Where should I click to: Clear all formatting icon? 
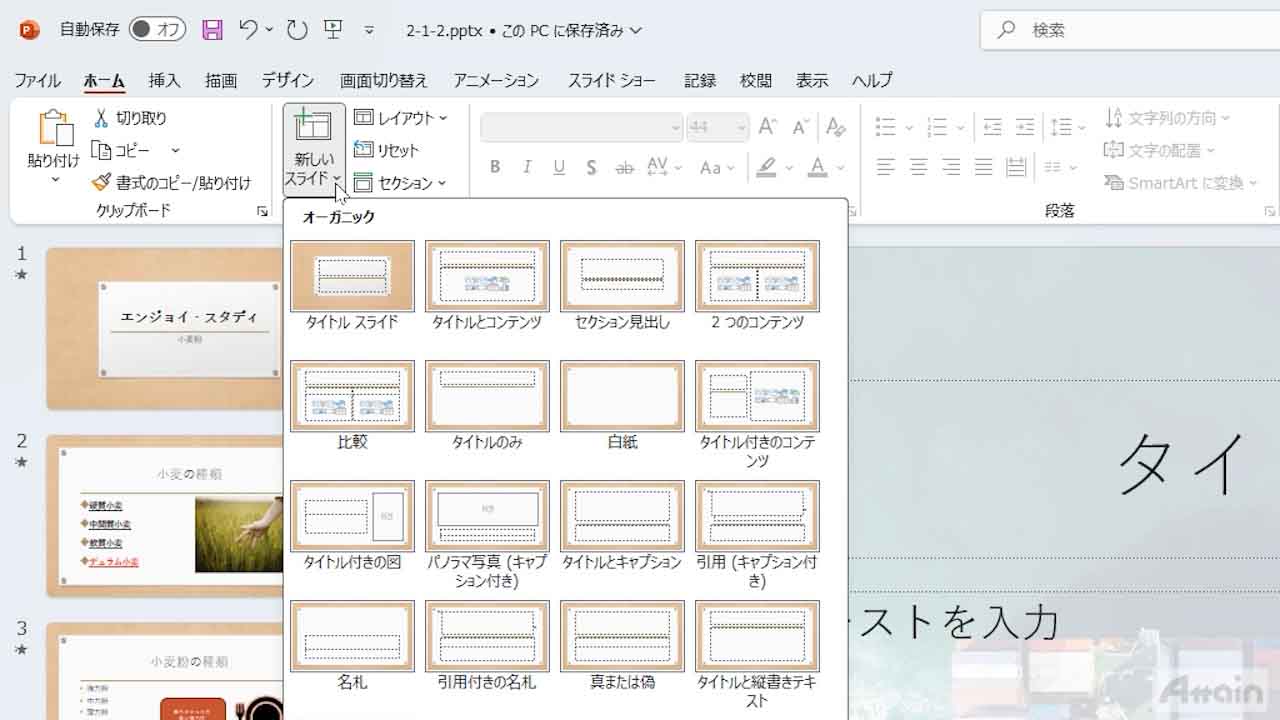(835, 127)
